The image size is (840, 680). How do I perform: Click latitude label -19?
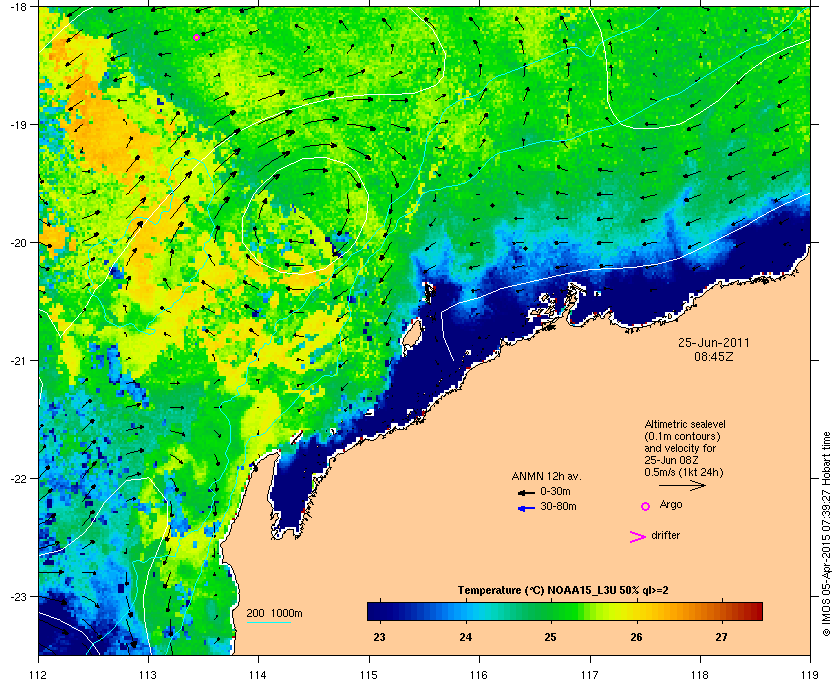click(x=17, y=124)
